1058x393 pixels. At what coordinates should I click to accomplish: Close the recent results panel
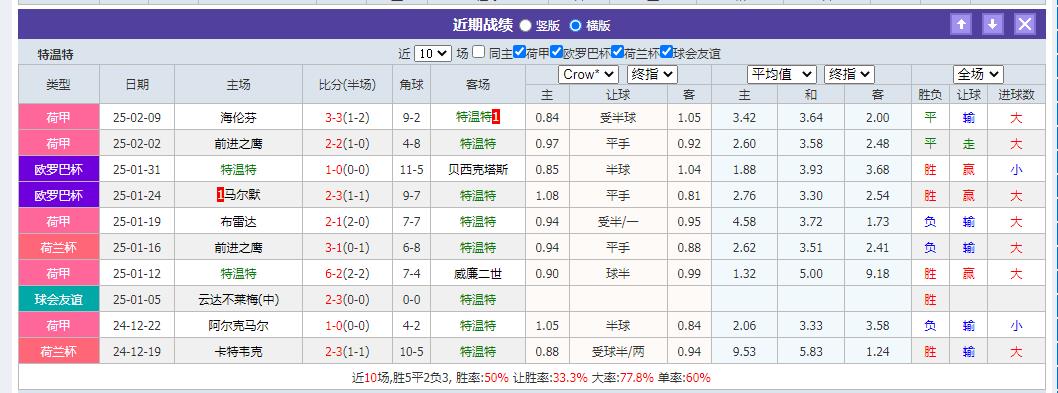[x=1025, y=25]
